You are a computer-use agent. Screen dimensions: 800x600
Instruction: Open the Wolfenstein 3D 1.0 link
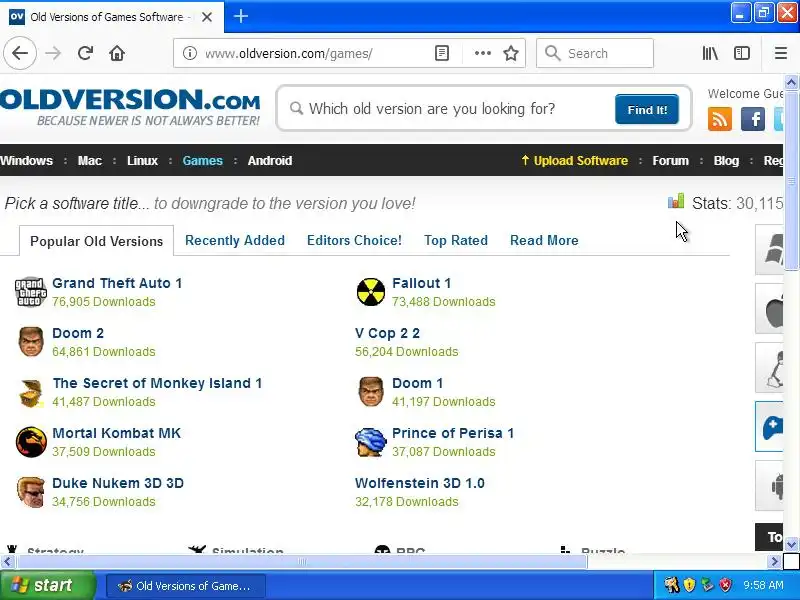(419, 483)
